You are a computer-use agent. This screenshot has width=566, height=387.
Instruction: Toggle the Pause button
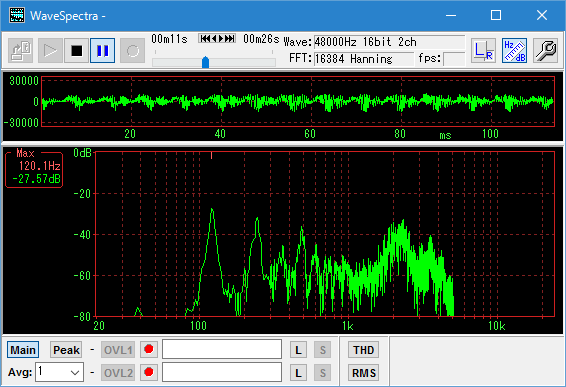click(103, 51)
